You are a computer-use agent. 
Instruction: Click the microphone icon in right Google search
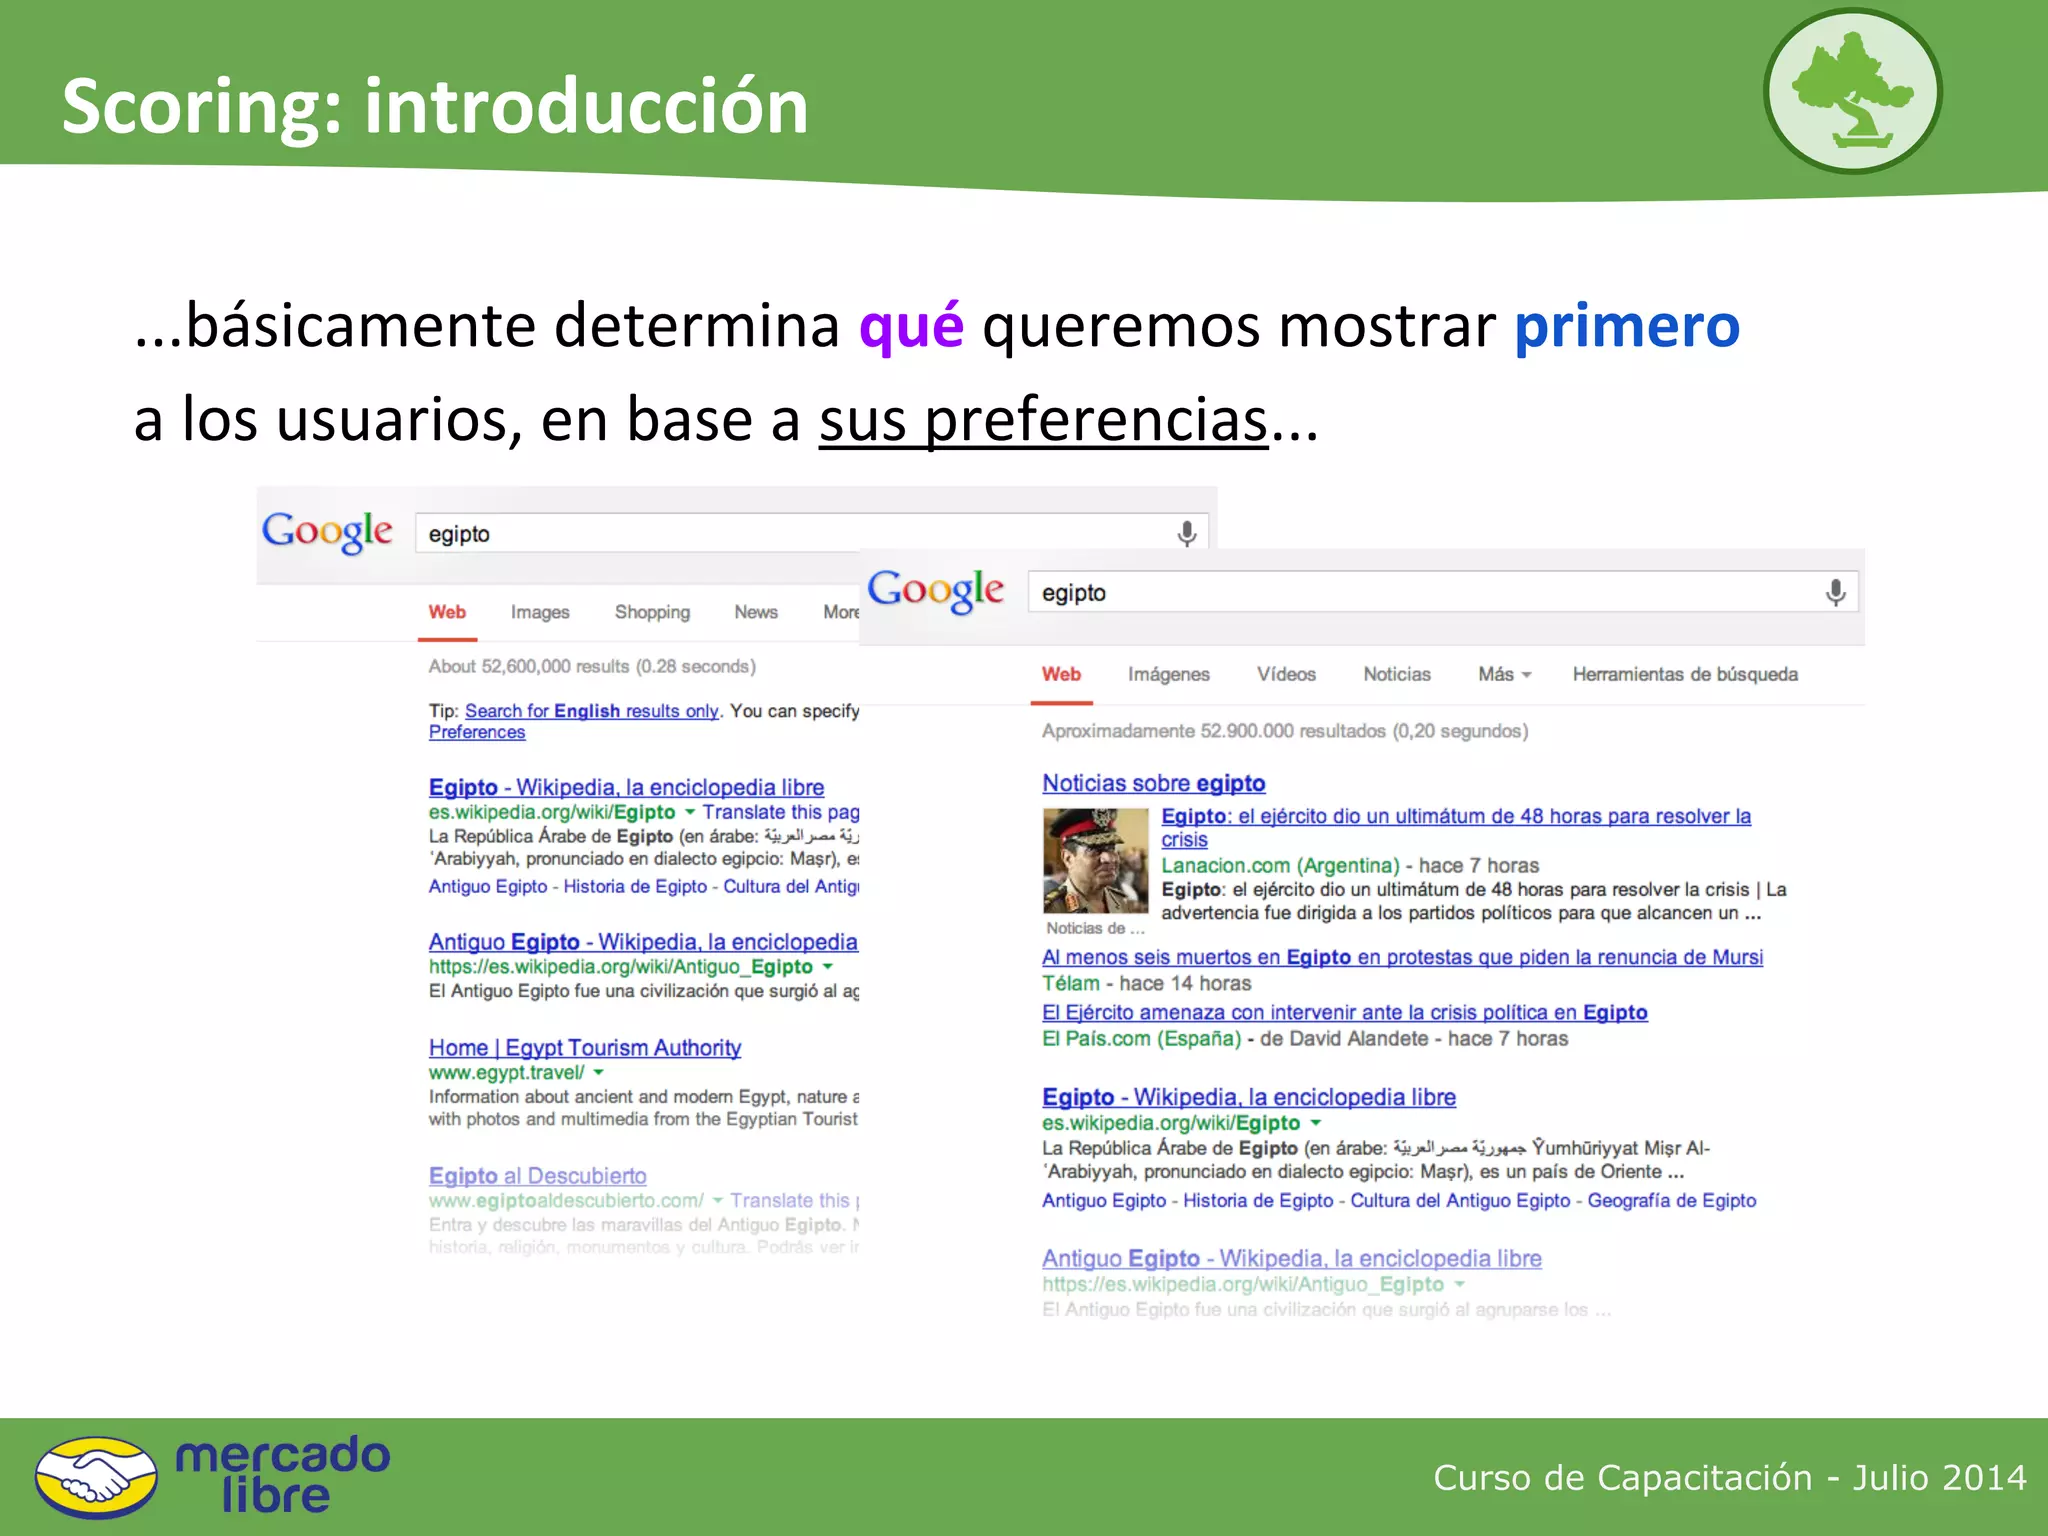[1835, 593]
